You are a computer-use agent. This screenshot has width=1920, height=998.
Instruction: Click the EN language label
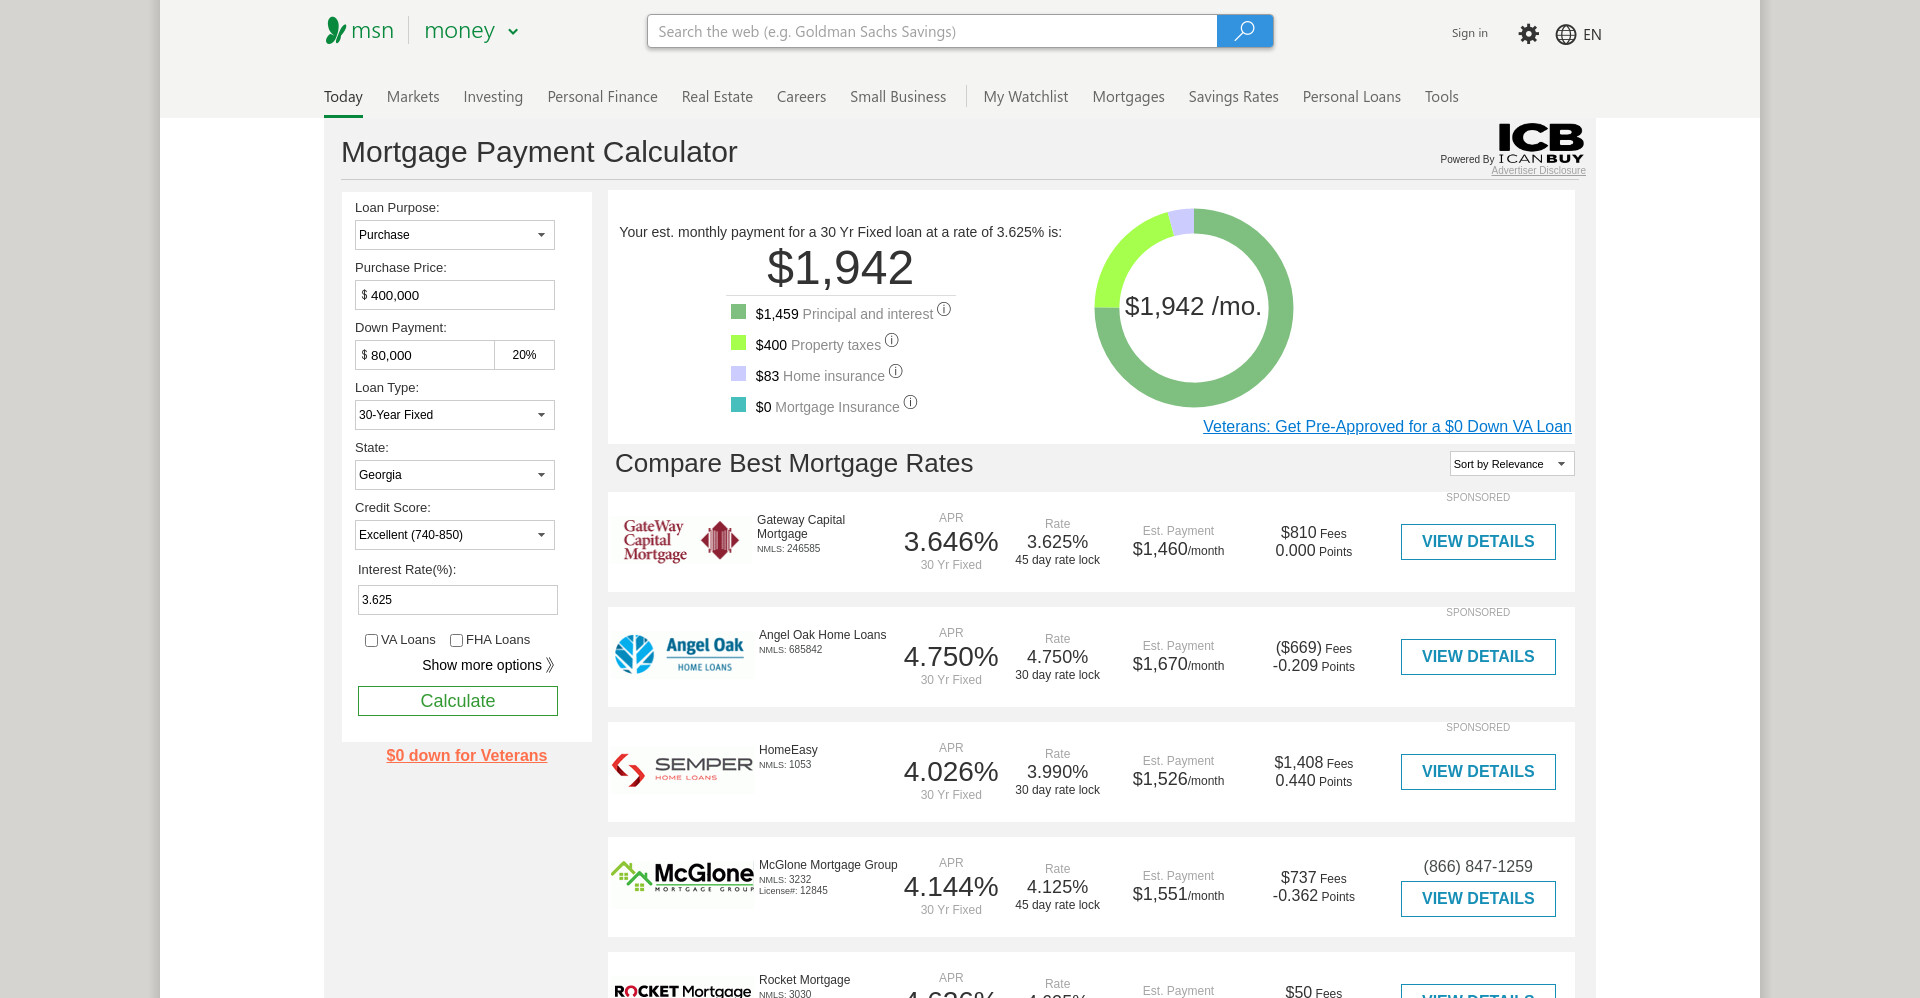pyautogui.click(x=1592, y=35)
